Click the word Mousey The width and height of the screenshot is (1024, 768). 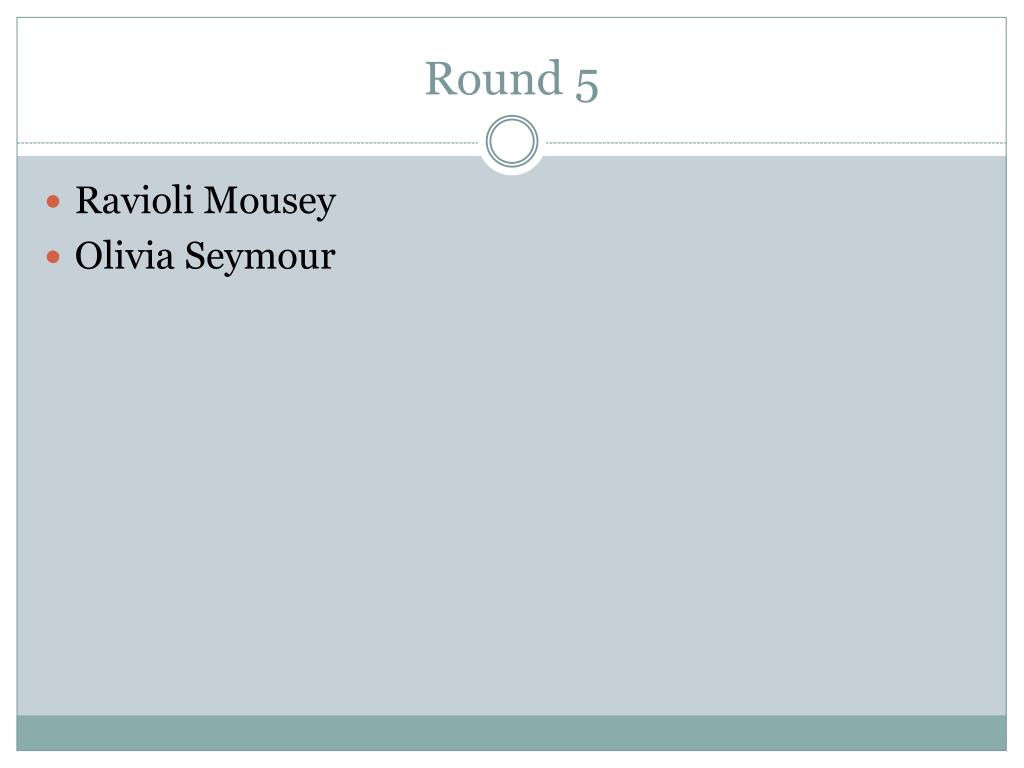270,202
